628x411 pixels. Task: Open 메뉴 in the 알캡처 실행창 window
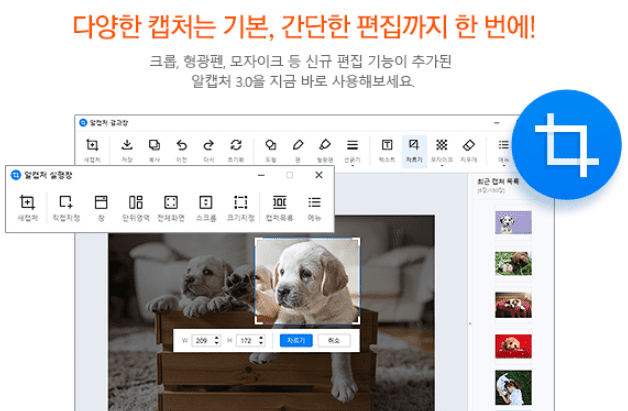314,207
